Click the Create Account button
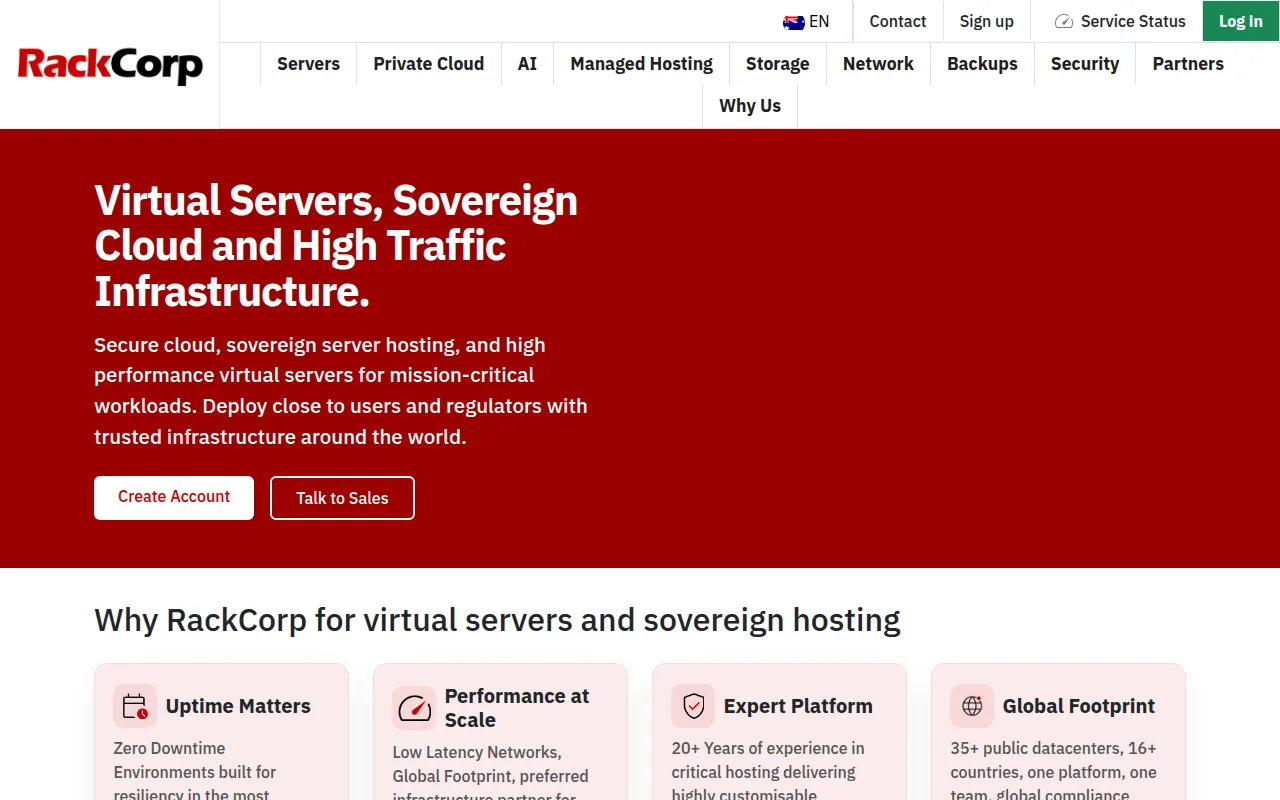 pyautogui.click(x=174, y=497)
